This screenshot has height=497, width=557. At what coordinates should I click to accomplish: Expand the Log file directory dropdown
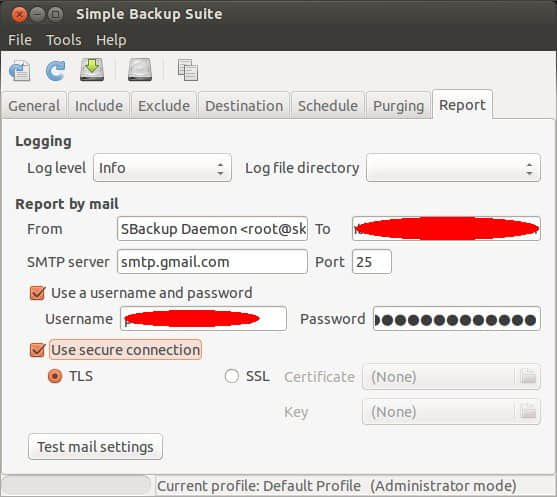click(x=453, y=168)
